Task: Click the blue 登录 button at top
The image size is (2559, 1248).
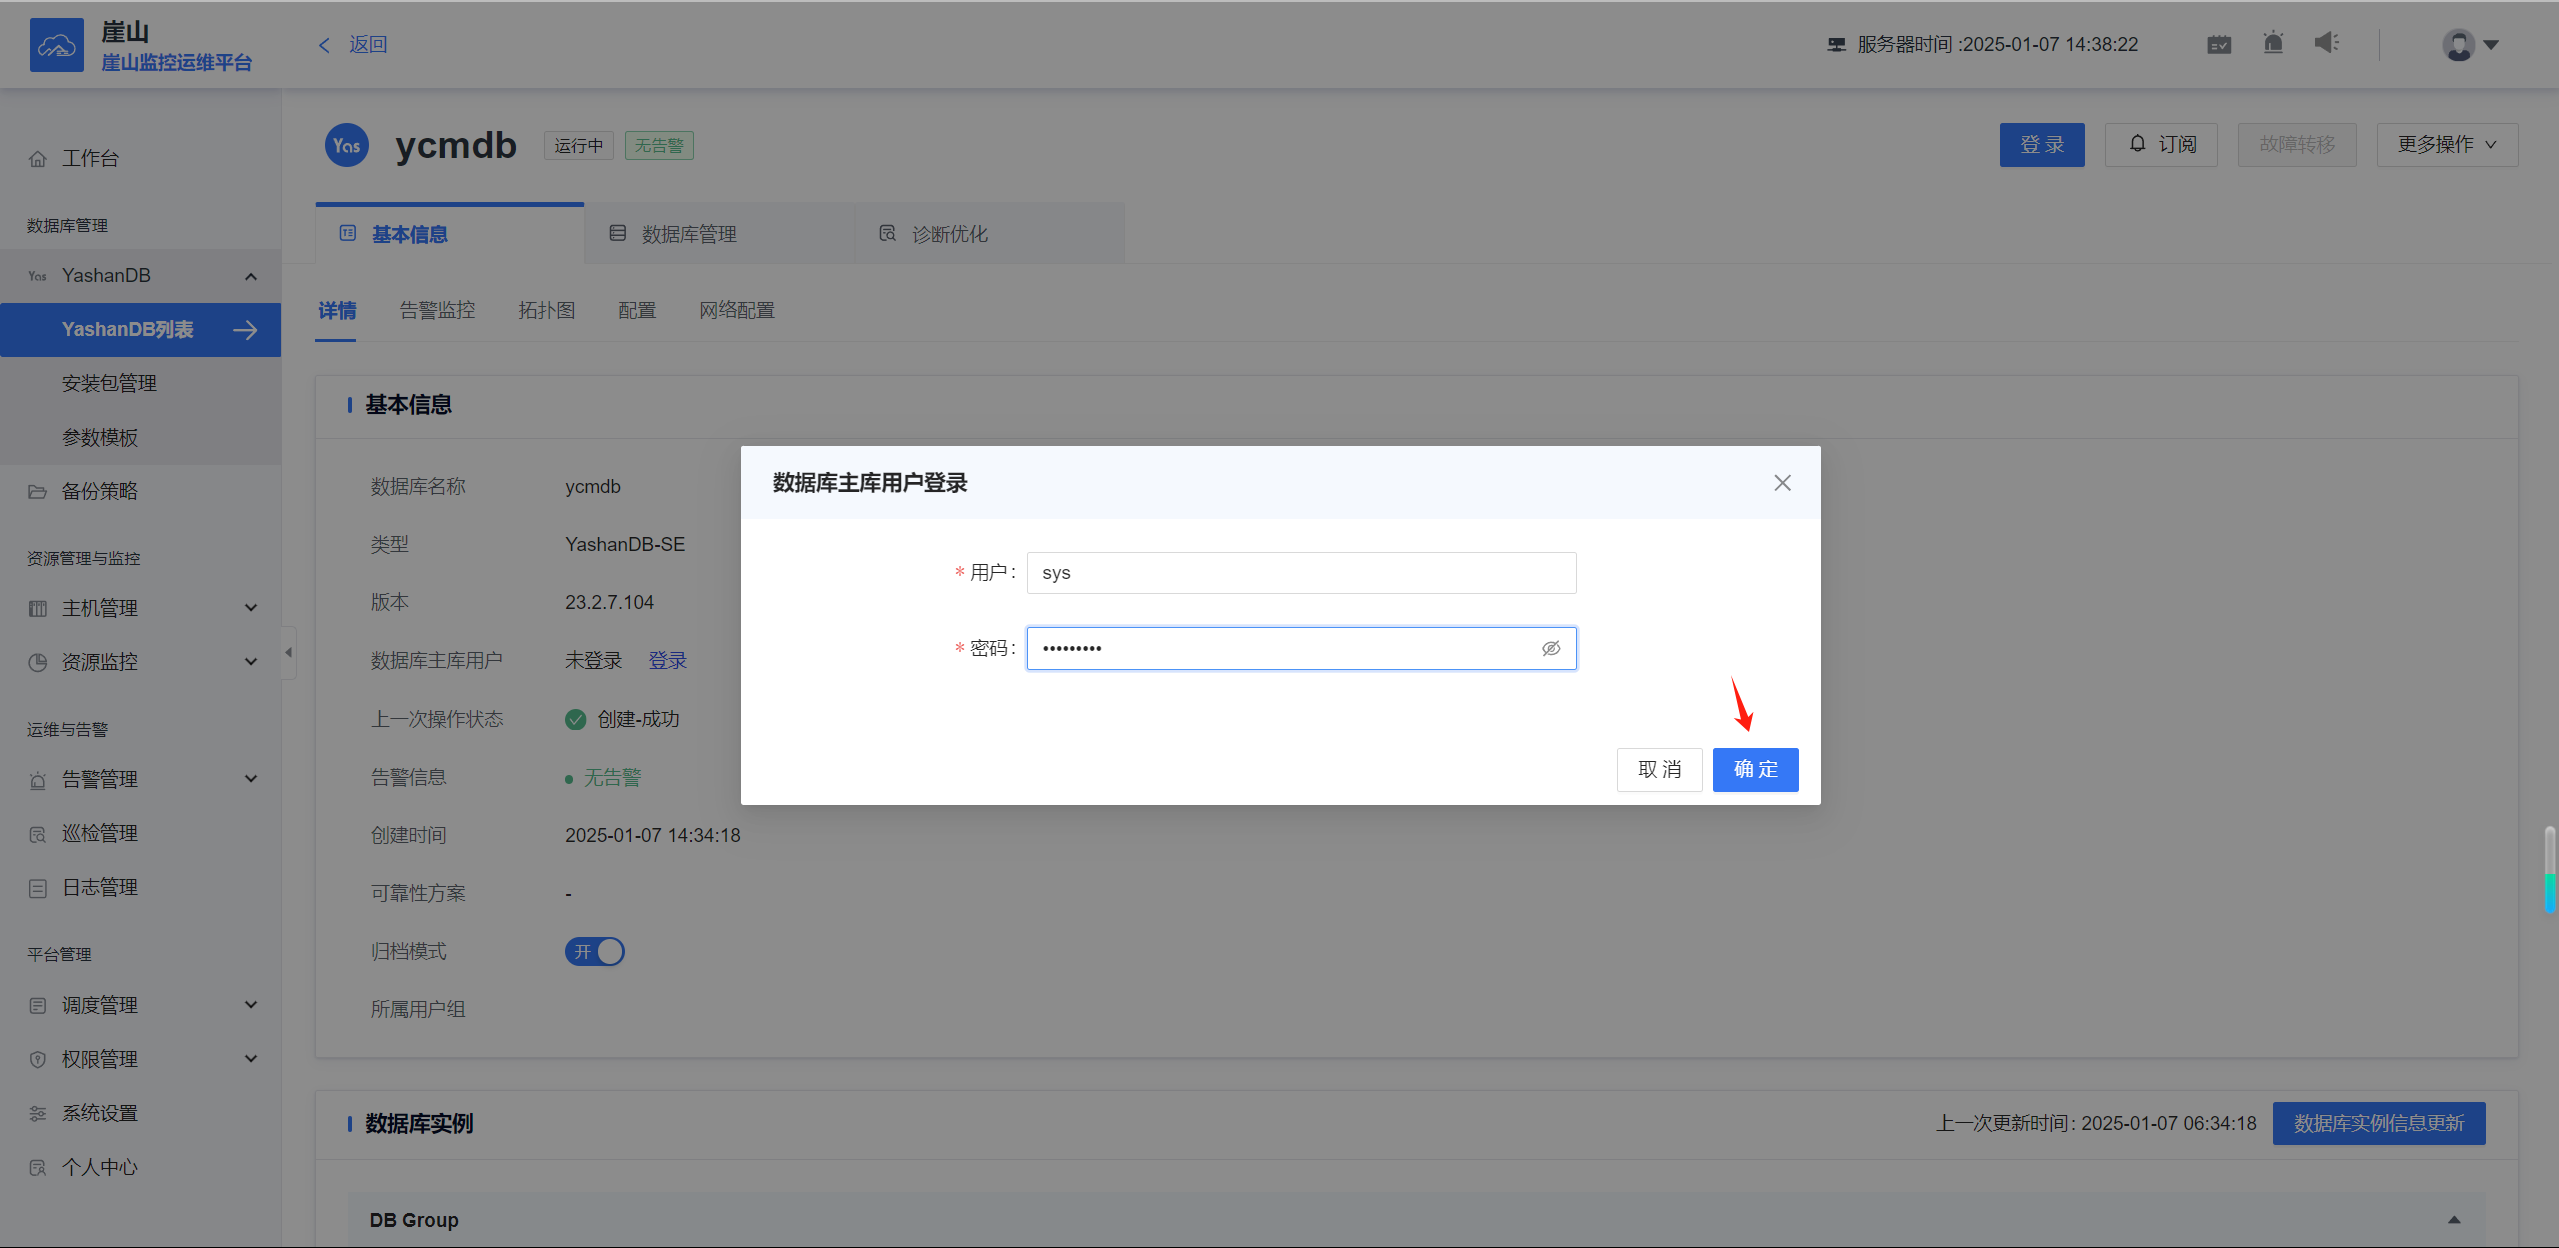Action: coord(2042,145)
